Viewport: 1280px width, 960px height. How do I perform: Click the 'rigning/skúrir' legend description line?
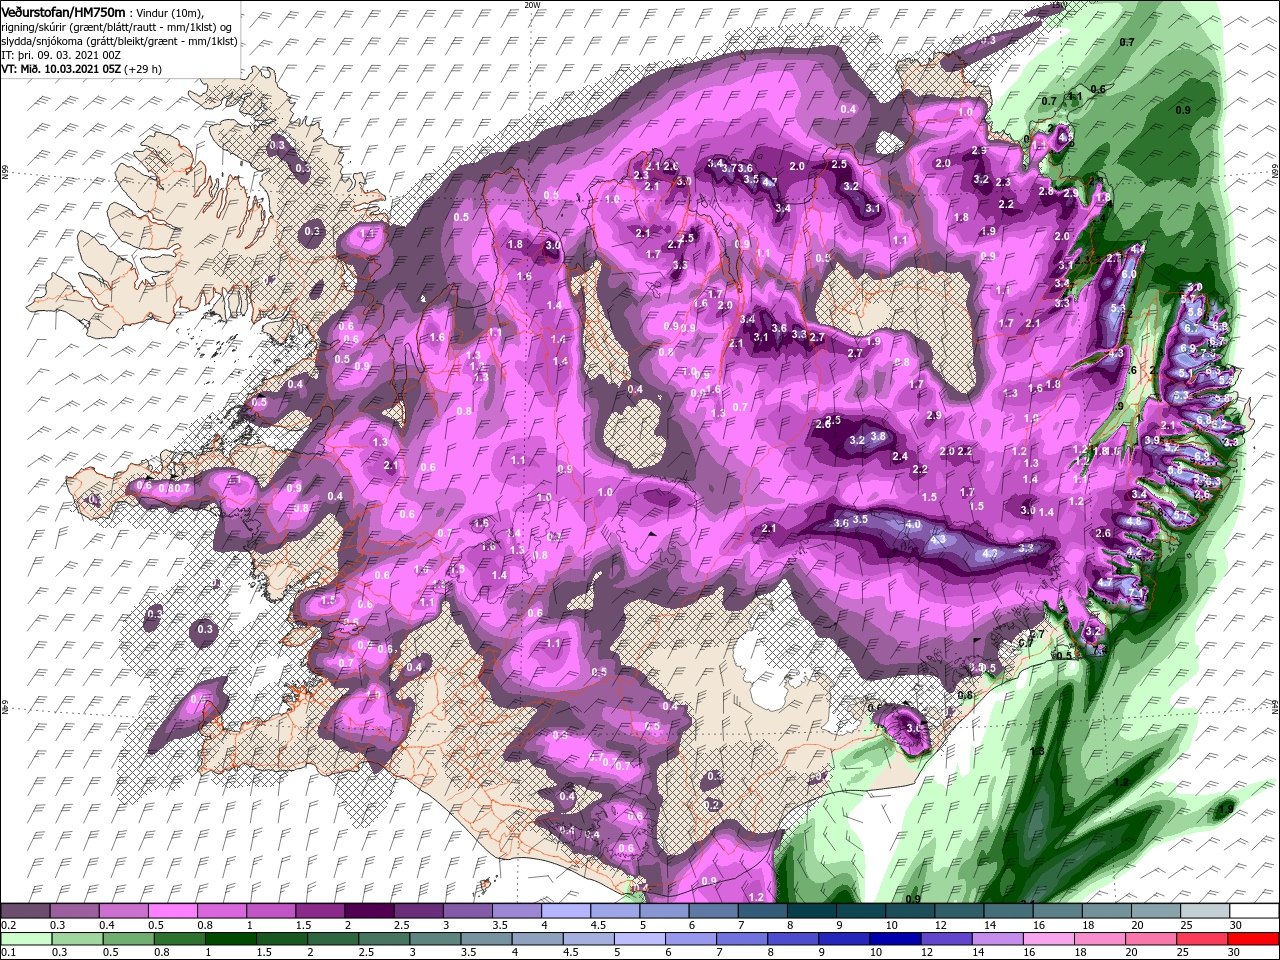point(116,27)
